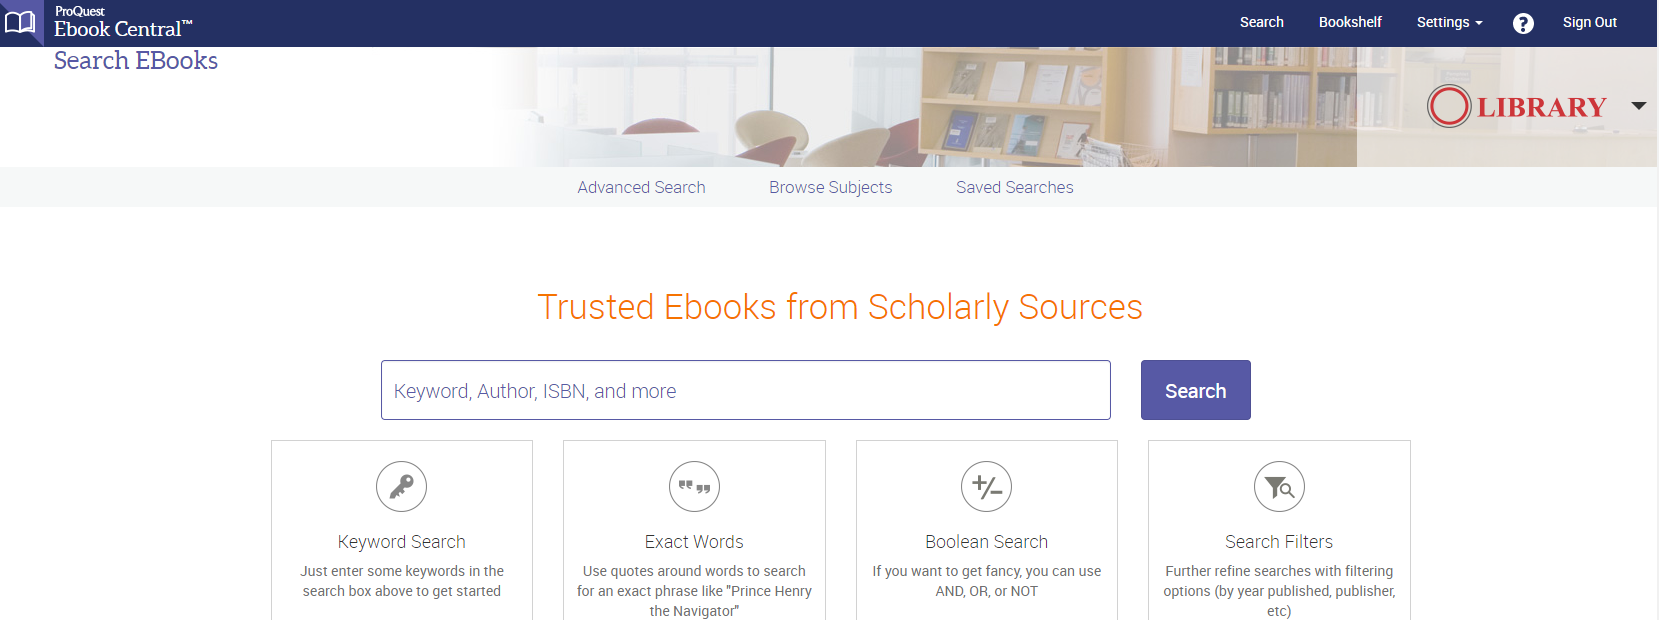This screenshot has height=620, width=1659.
Task: Click the ProQuest open book logo icon
Action: (x=21, y=22)
